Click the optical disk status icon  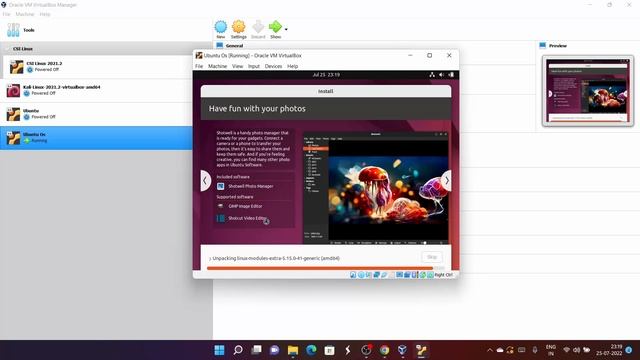click(x=361, y=275)
